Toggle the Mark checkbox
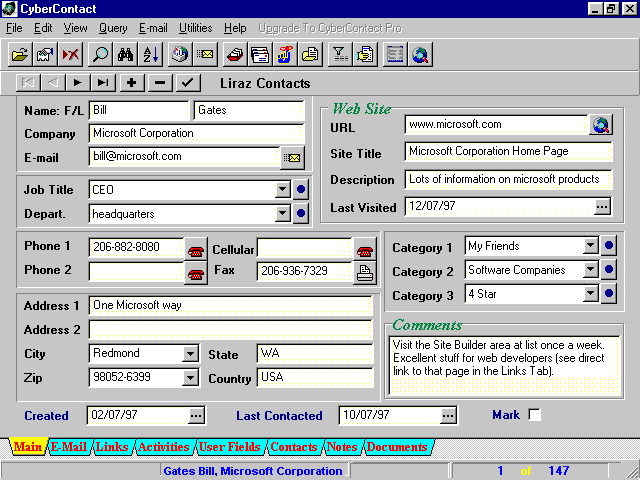 (534, 415)
